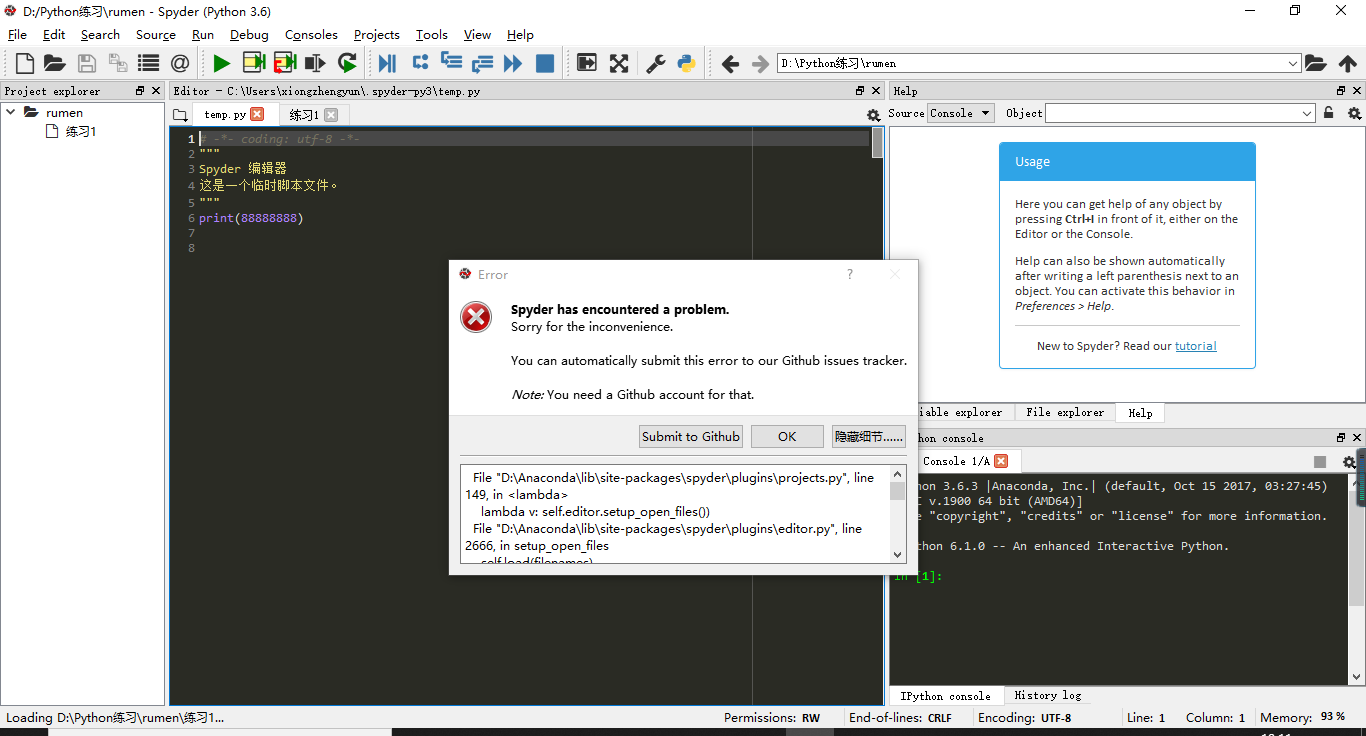Maximize the current pane

pos(586,62)
